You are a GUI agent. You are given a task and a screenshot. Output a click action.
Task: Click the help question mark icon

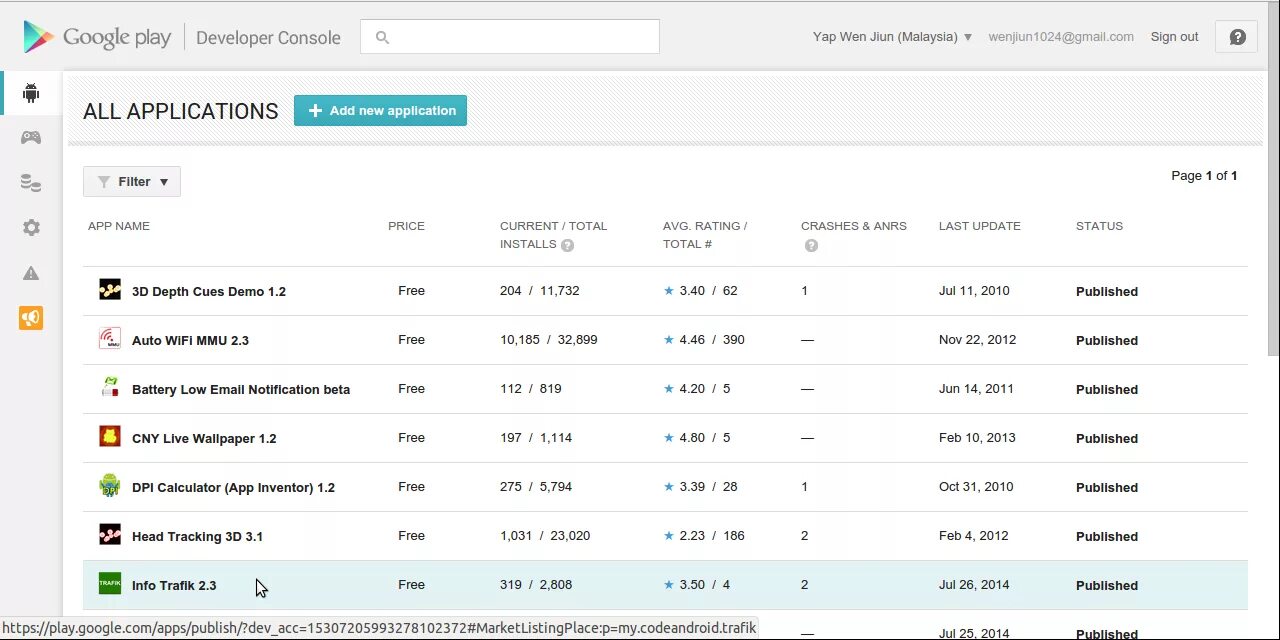click(1237, 37)
